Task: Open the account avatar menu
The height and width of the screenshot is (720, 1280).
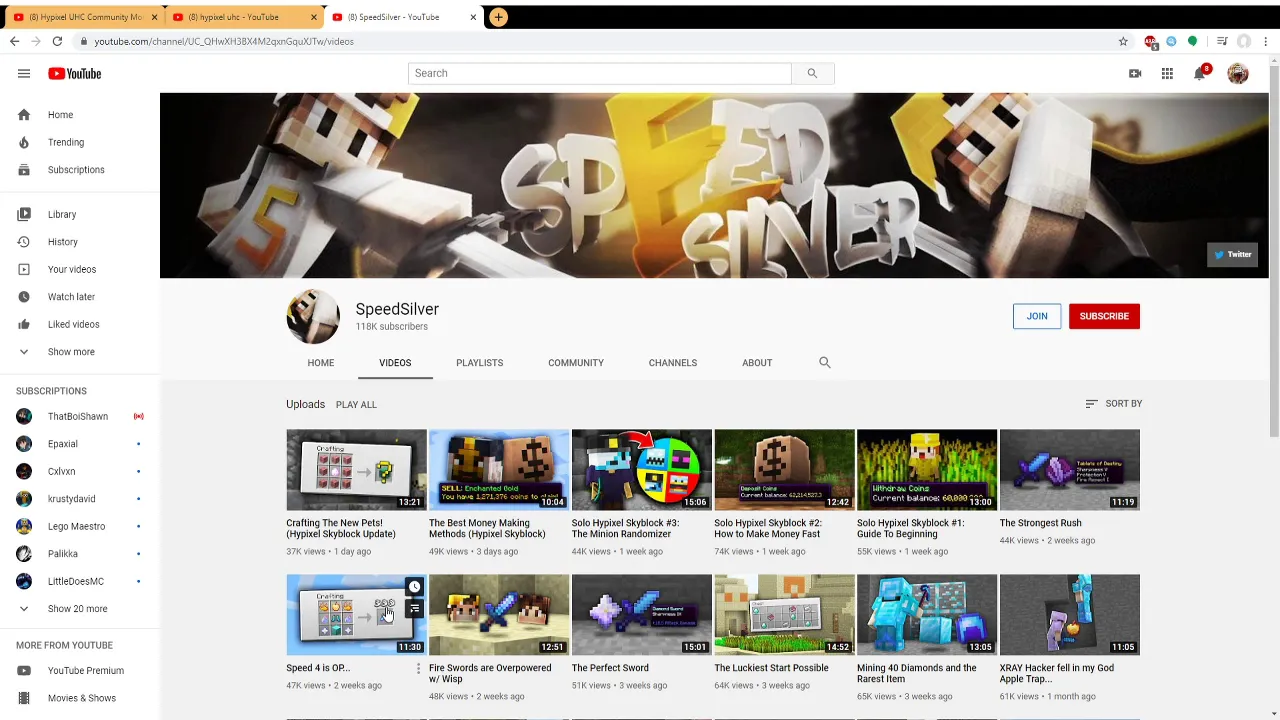Action: 1238,73
